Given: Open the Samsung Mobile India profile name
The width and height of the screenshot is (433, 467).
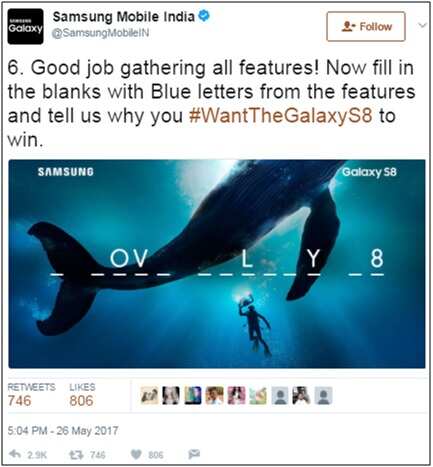Looking at the screenshot, I should (124, 17).
